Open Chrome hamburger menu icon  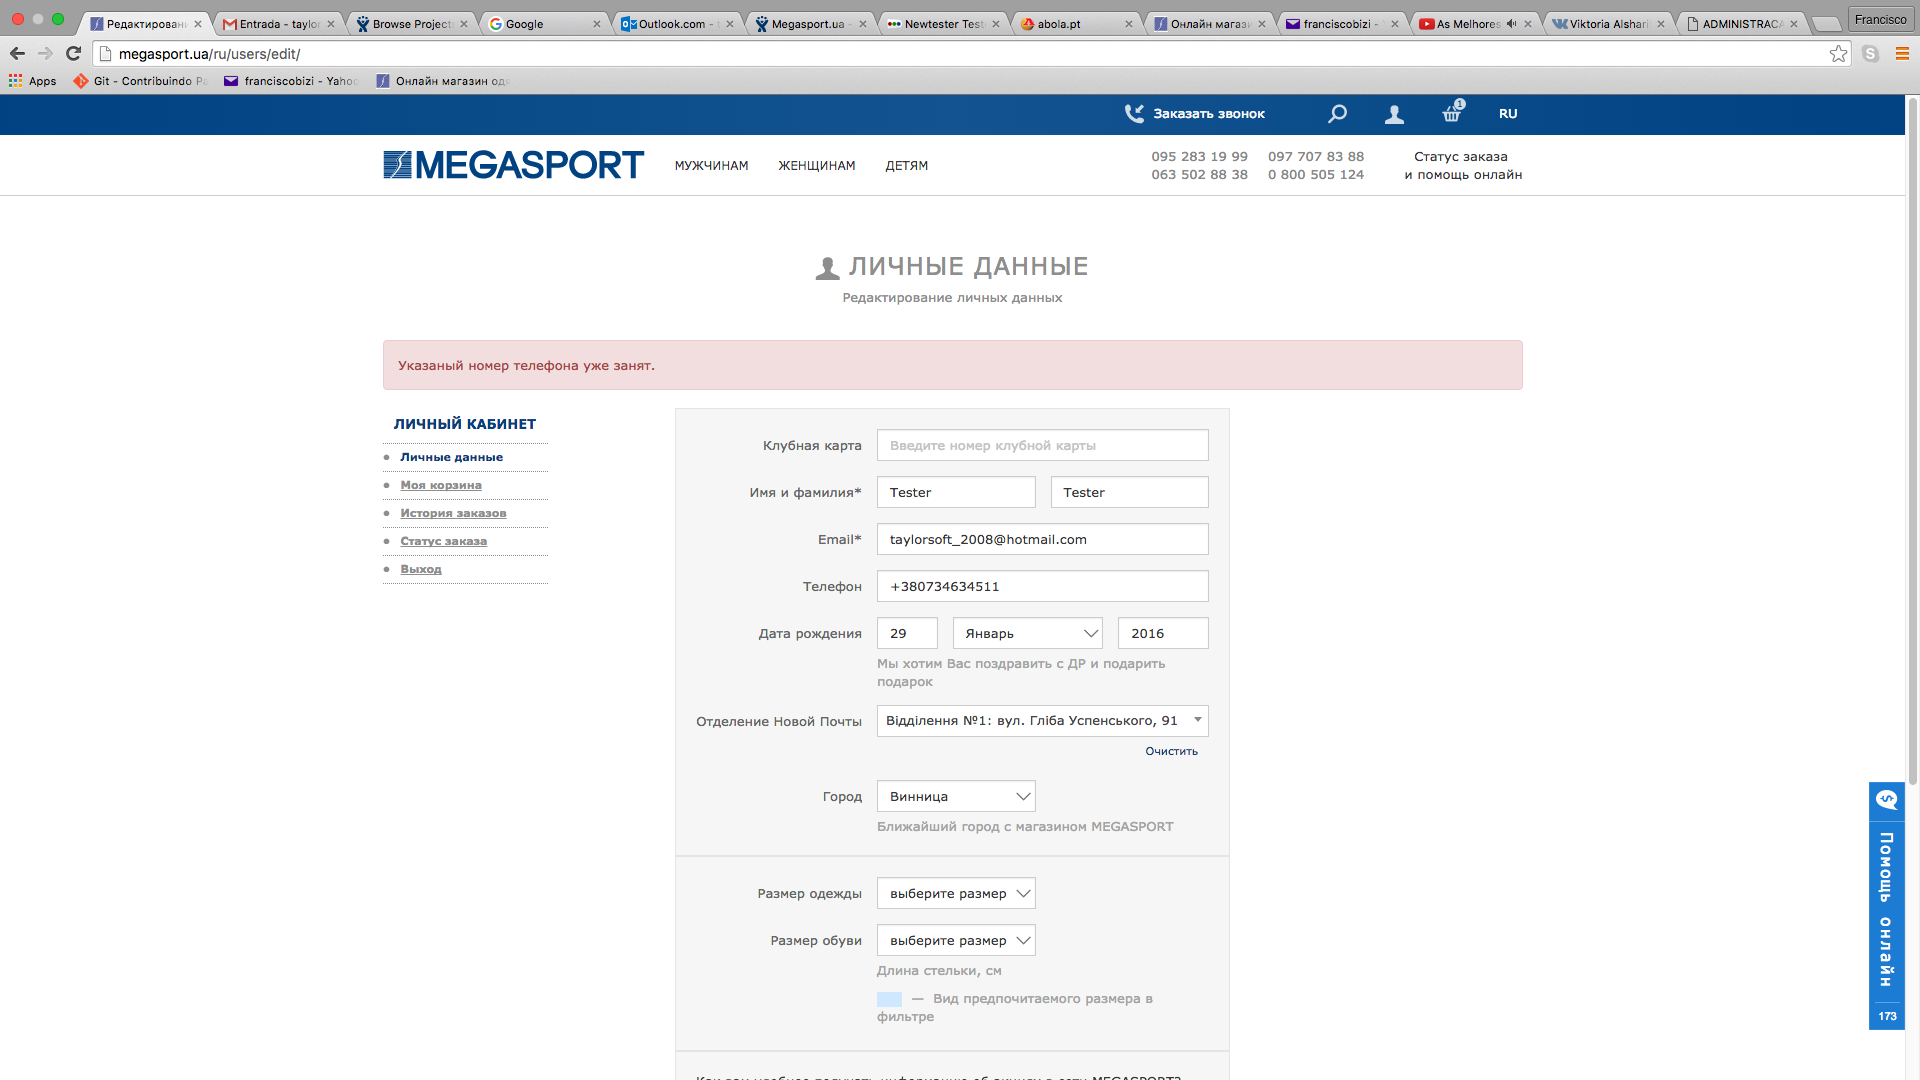pos(1902,54)
